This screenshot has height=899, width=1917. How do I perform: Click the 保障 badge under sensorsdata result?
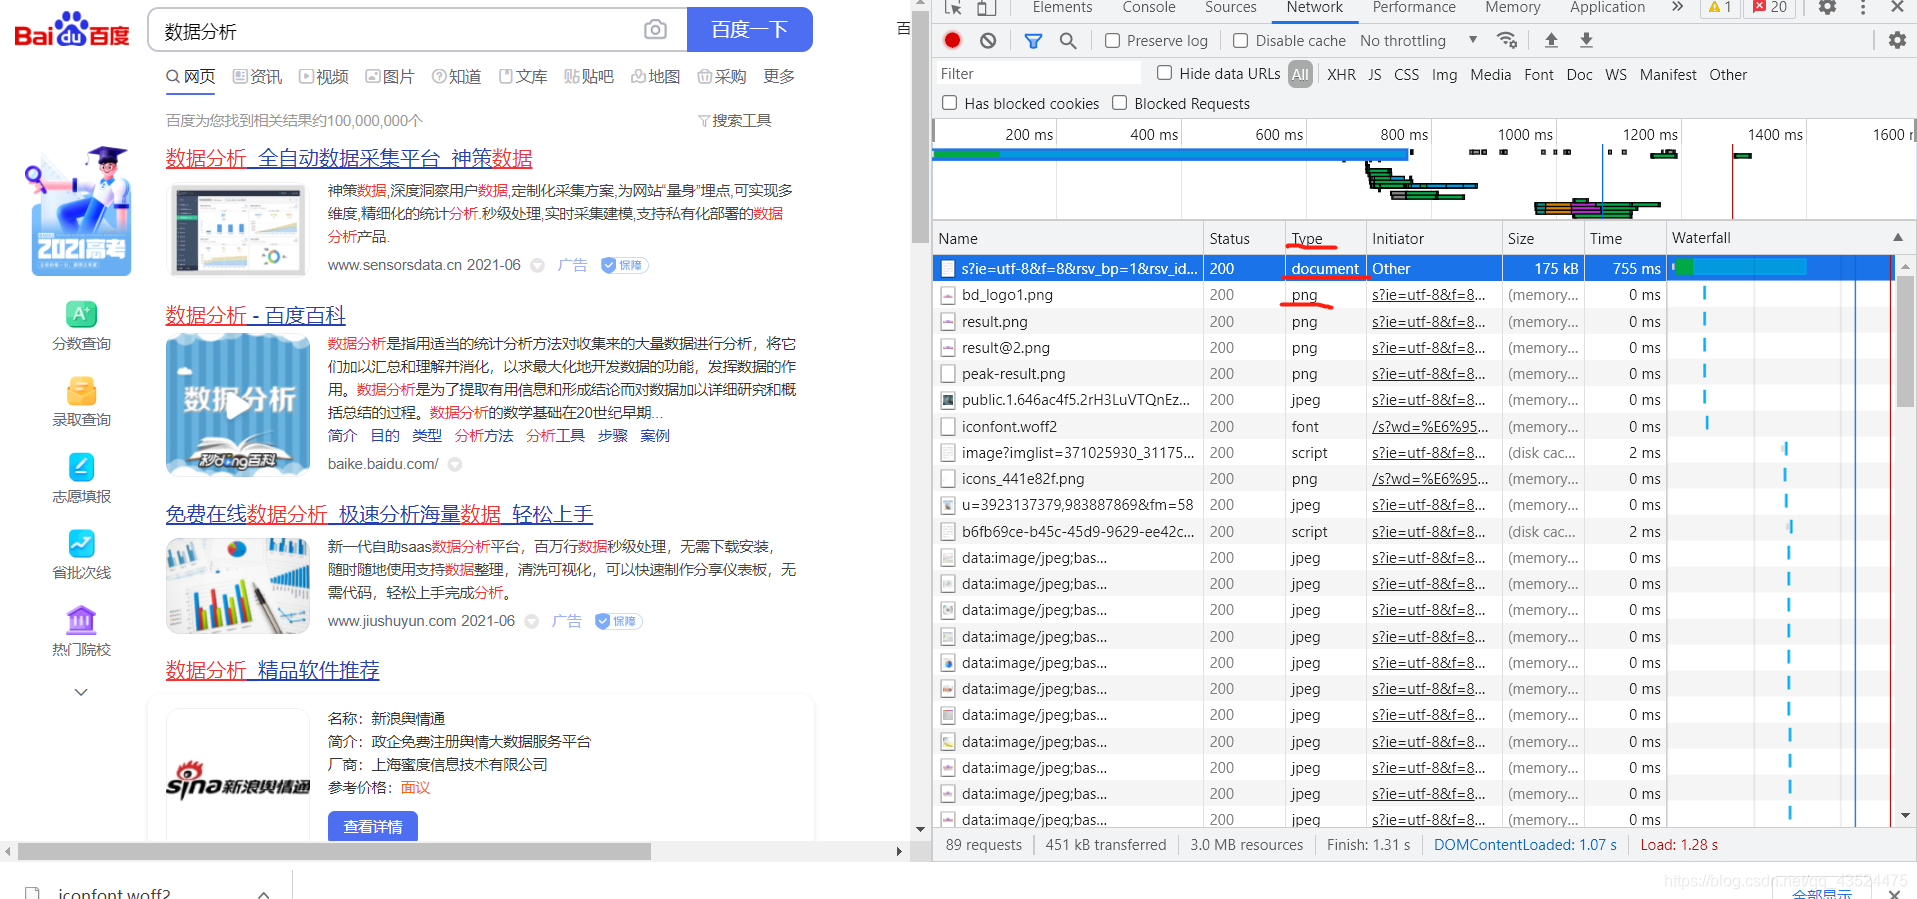coord(624,265)
